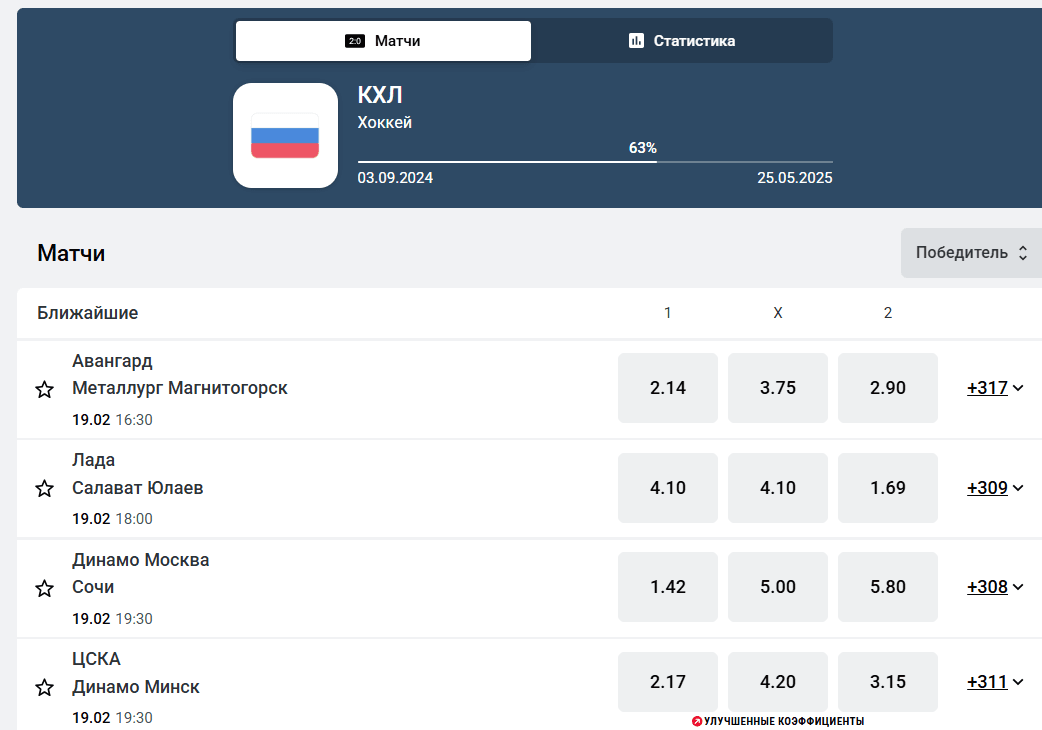Star the Динамо Москва vs Сочи match
Screen dimensions: 1042x730
point(45,588)
